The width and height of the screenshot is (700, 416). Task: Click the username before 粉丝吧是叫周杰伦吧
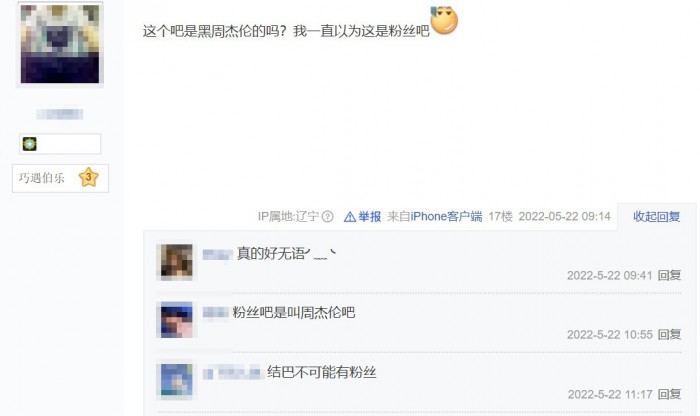(216, 312)
